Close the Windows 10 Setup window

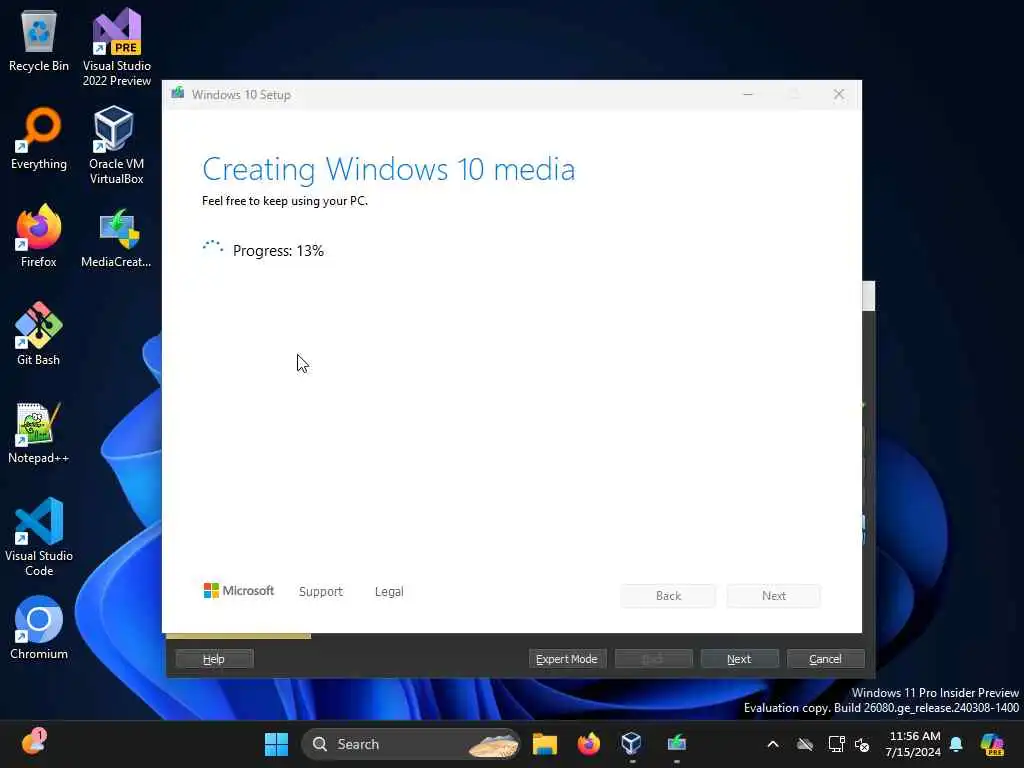839,95
